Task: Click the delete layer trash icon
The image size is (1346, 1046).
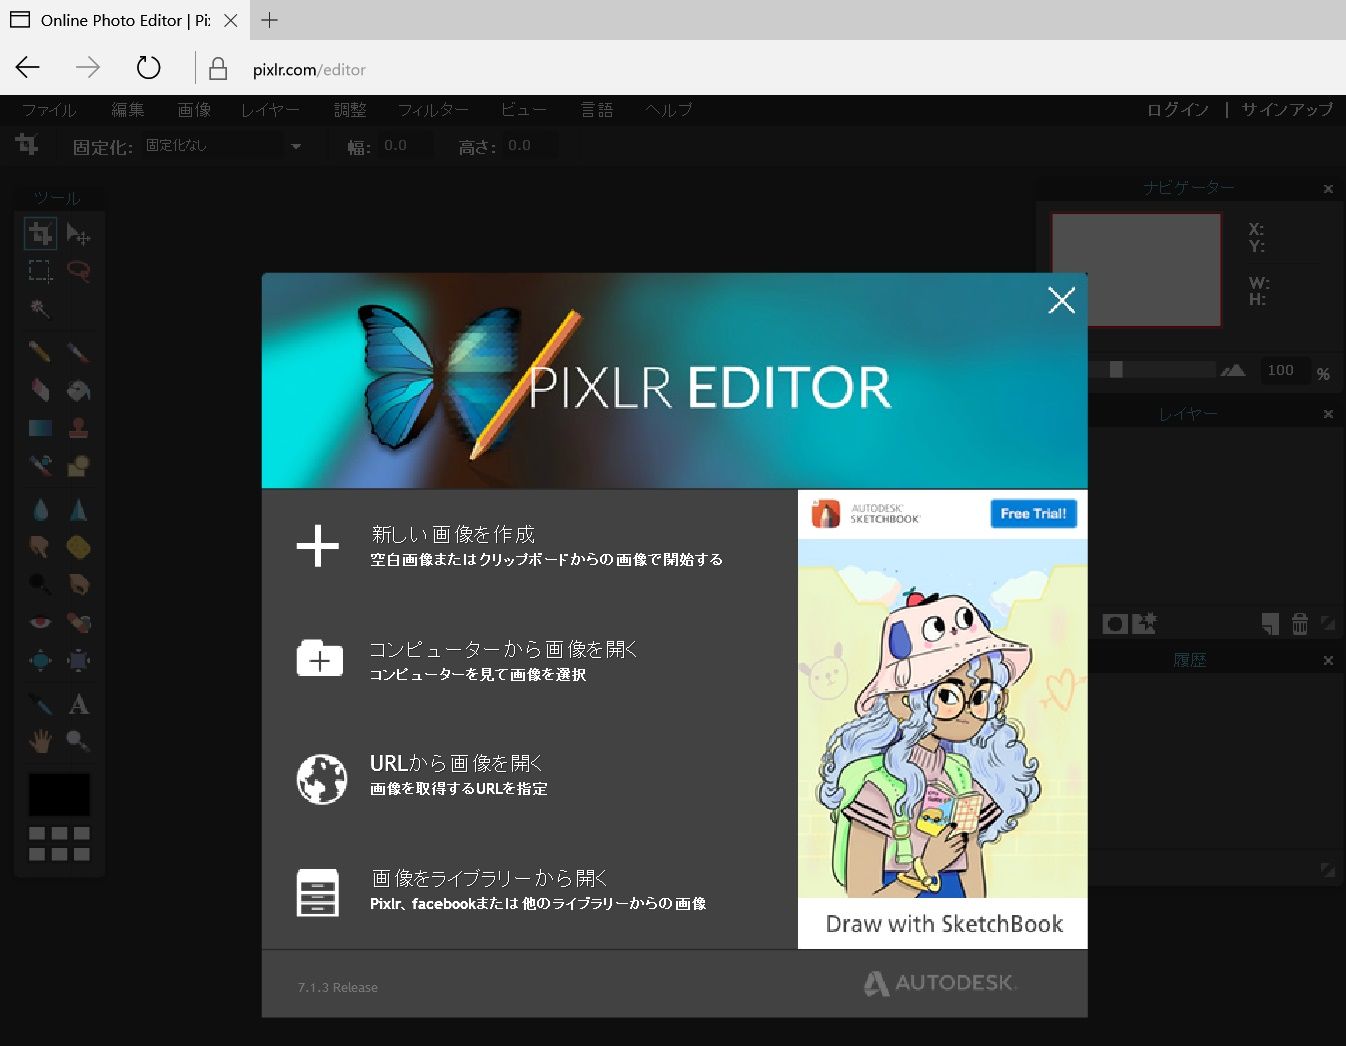Action: pos(1300,624)
